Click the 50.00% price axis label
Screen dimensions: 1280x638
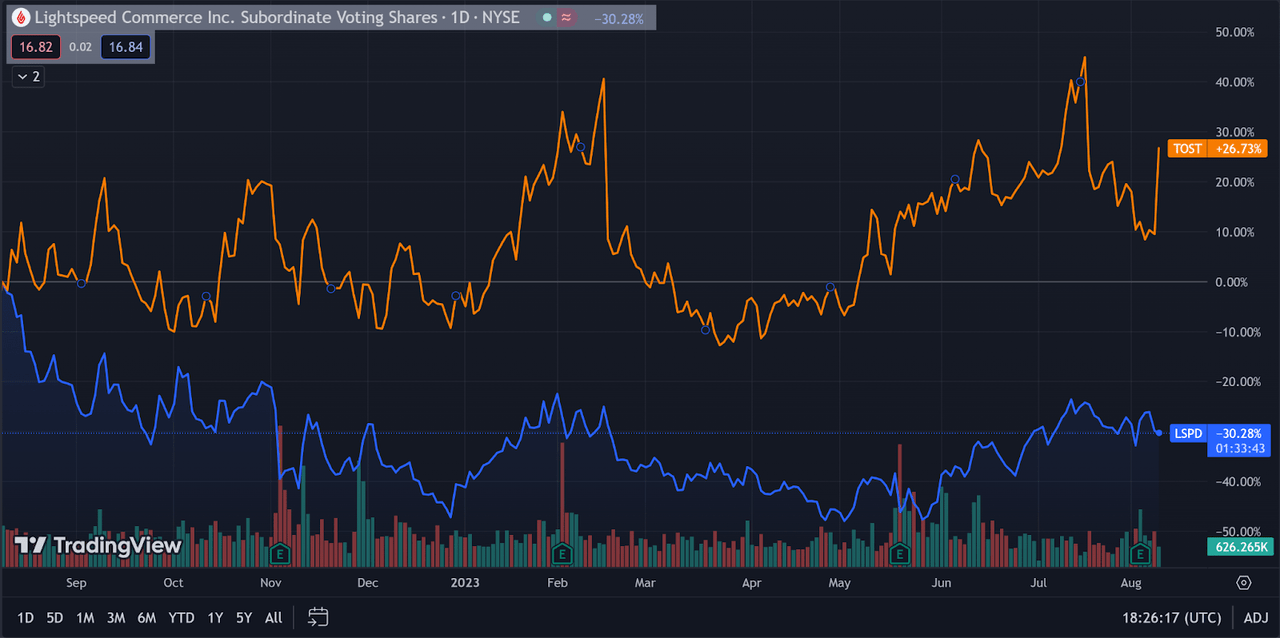pyautogui.click(x=1233, y=32)
